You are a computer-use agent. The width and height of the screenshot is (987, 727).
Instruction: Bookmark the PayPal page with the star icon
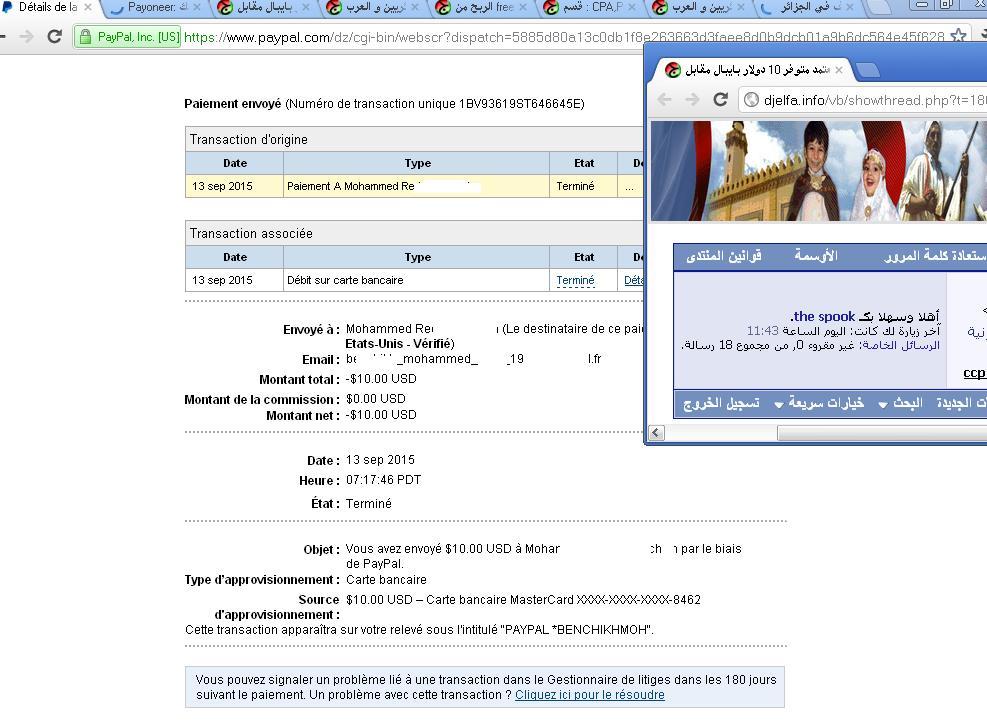click(958, 36)
